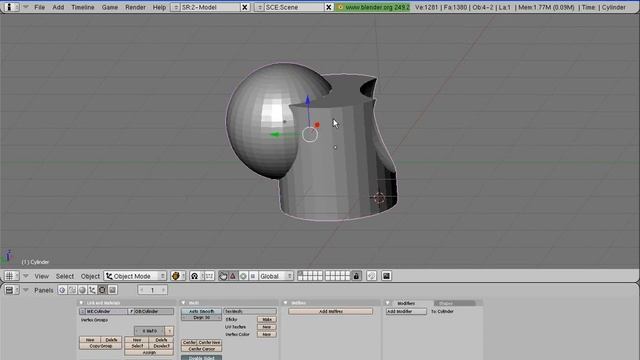Click the material Select button

[x=137, y=346]
